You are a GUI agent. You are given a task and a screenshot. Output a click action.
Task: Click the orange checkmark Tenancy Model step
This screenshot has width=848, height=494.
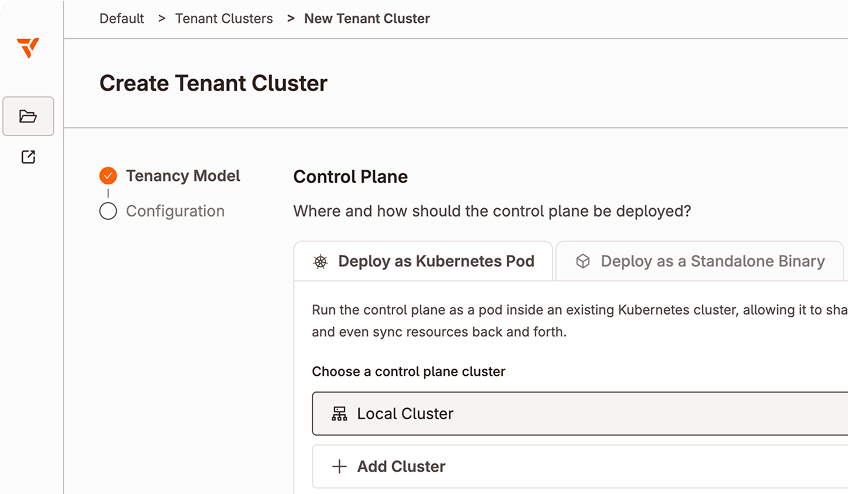[x=108, y=176]
